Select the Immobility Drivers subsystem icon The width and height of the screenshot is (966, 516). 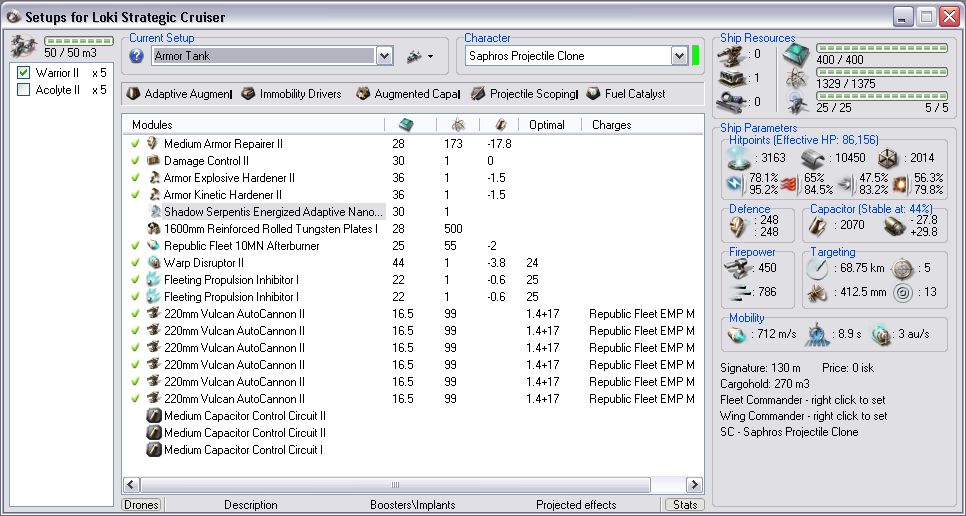point(248,94)
